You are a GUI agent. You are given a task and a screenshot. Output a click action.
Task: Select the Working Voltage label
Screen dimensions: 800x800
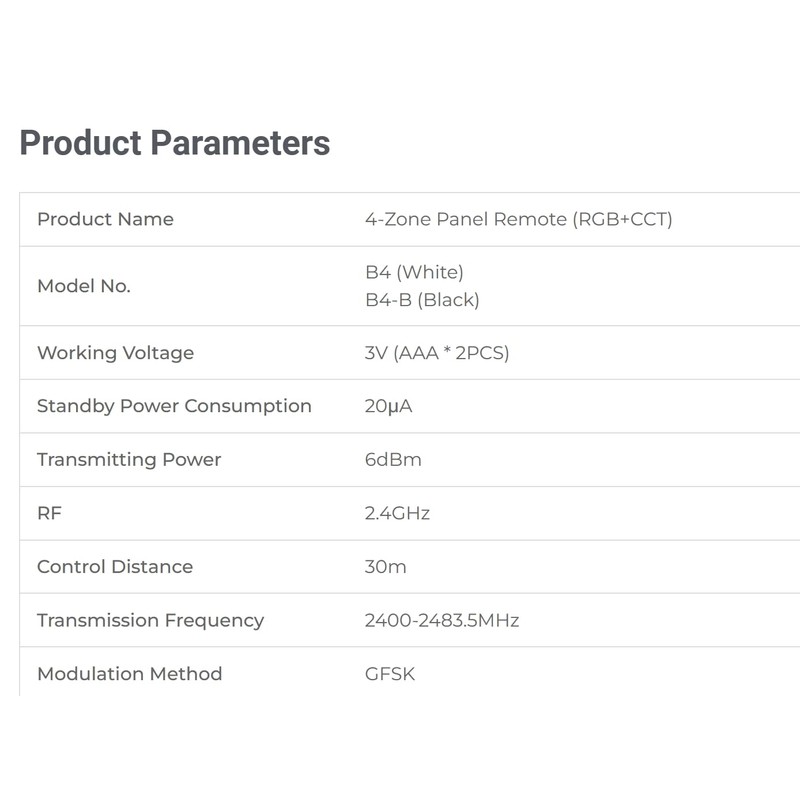(x=115, y=353)
